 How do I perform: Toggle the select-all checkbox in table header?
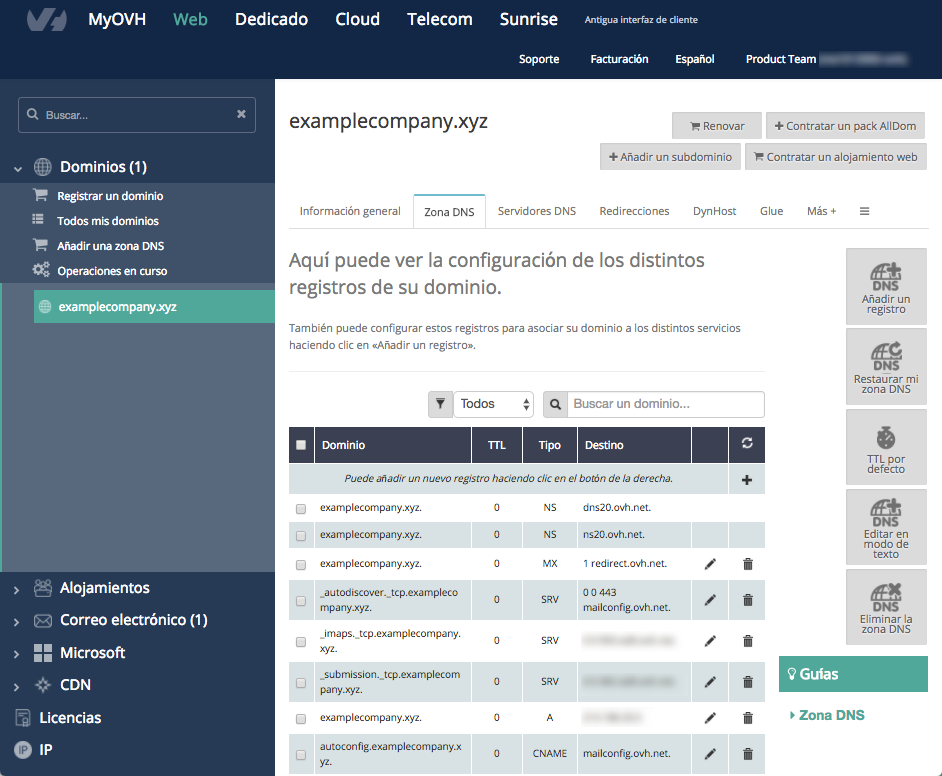pyautogui.click(x=301, y=445)
